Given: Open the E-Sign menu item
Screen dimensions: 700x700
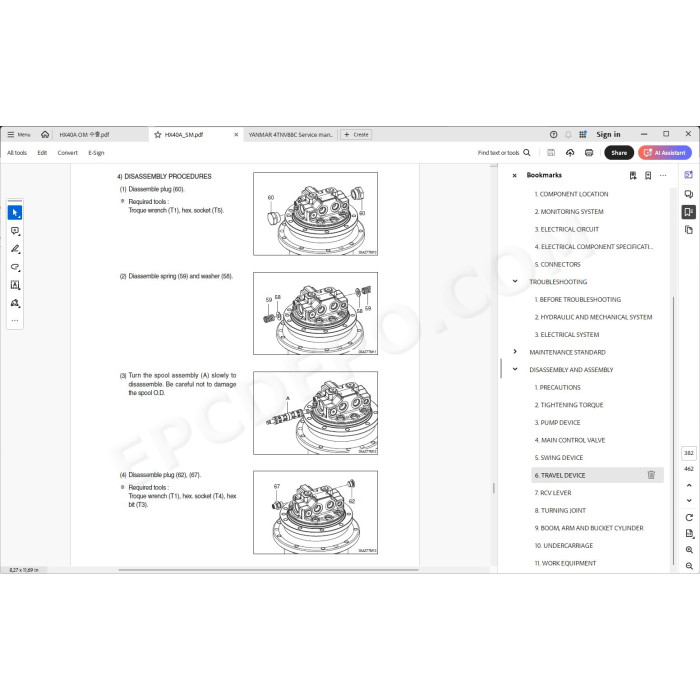Looking at the screenshot, I should pyautogui.click(x=96, y=153).
